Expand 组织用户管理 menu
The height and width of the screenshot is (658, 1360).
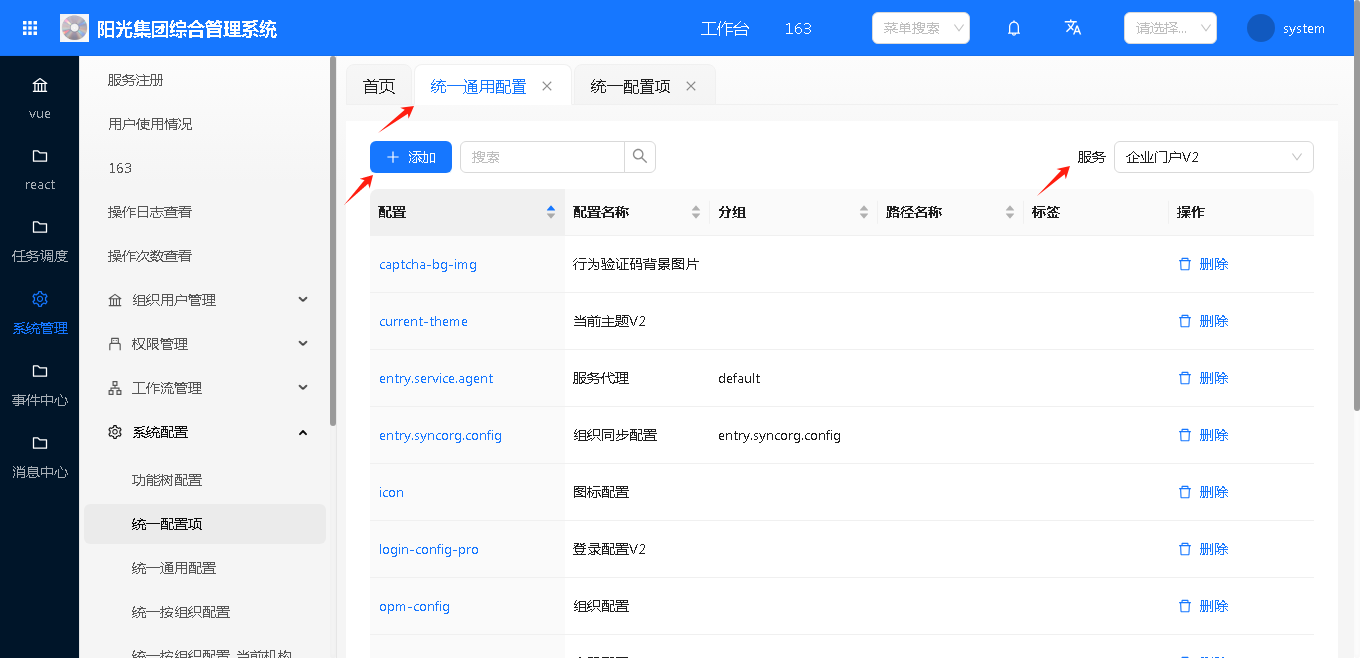pos(206,300)
